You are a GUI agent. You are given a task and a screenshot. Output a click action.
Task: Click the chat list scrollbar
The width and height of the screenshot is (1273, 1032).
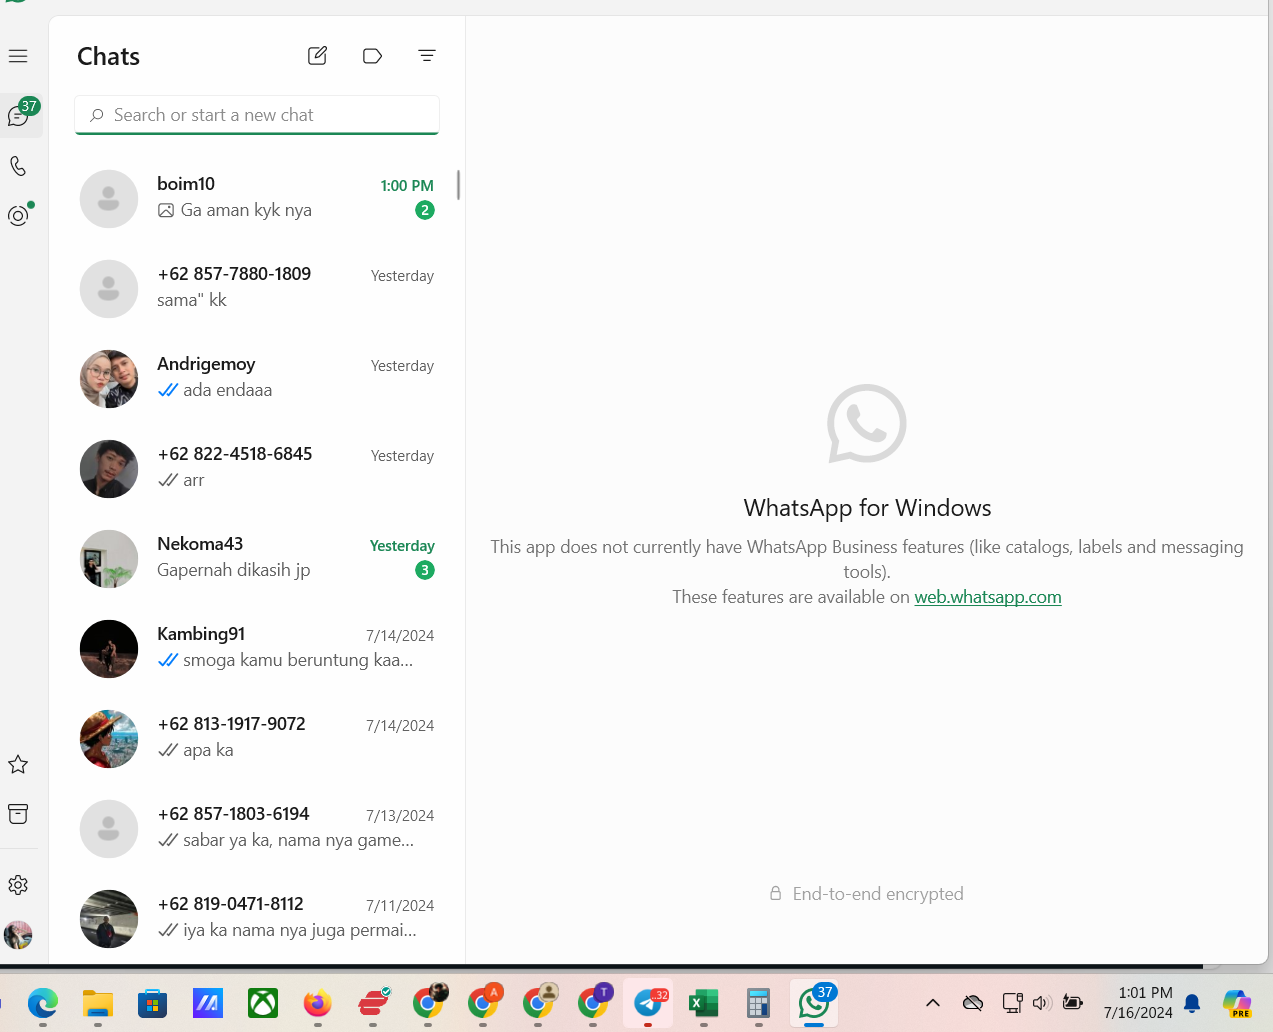(x=458, y=185)
